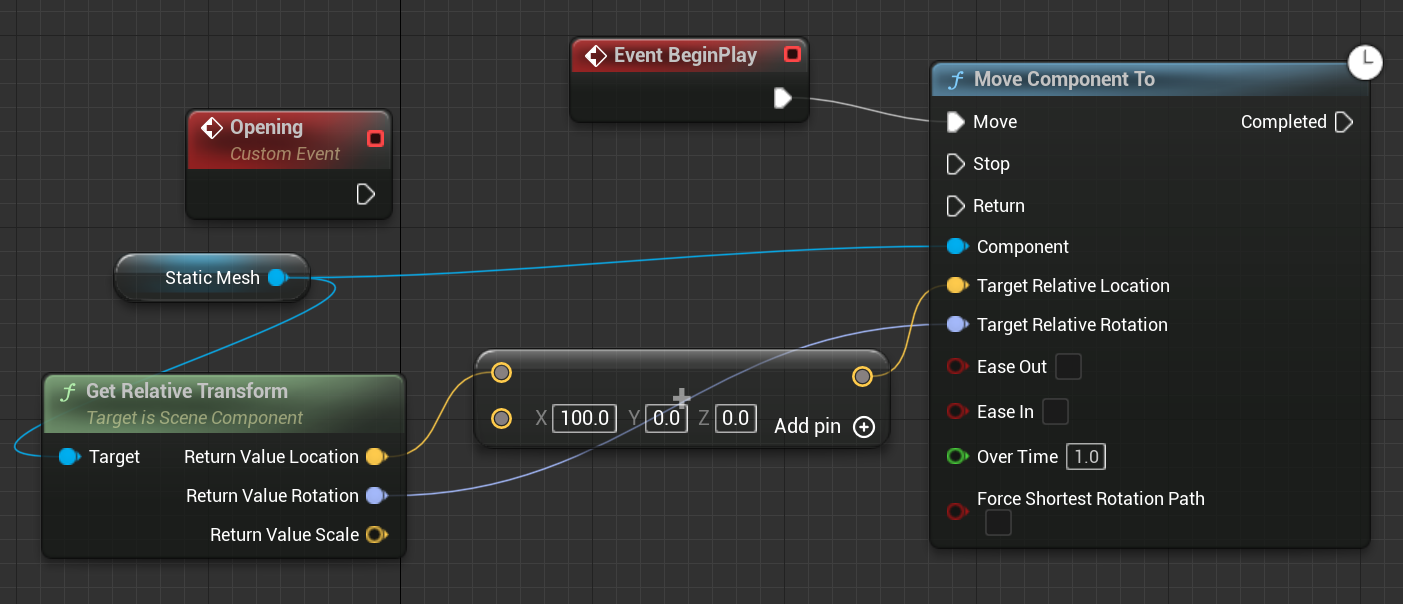Click the Opening event red delegate pin

(x=375, y=138)
